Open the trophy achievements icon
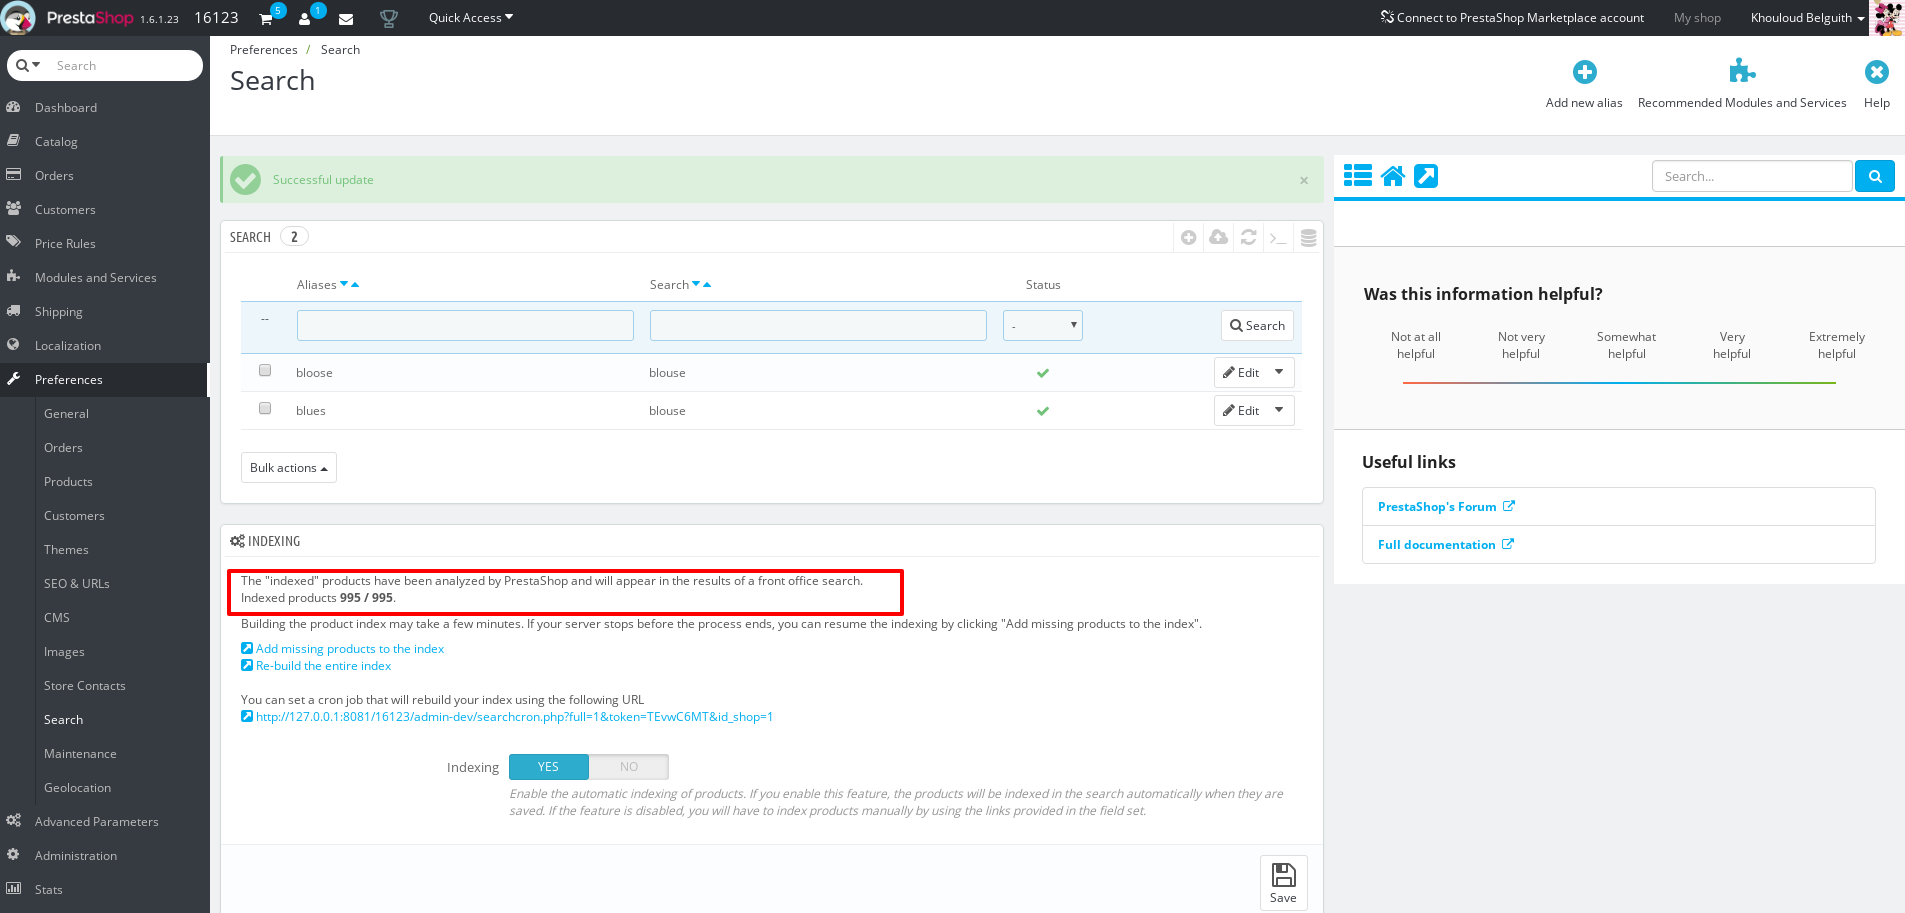This screenshot has height=913, width=1905. [389, 18]
